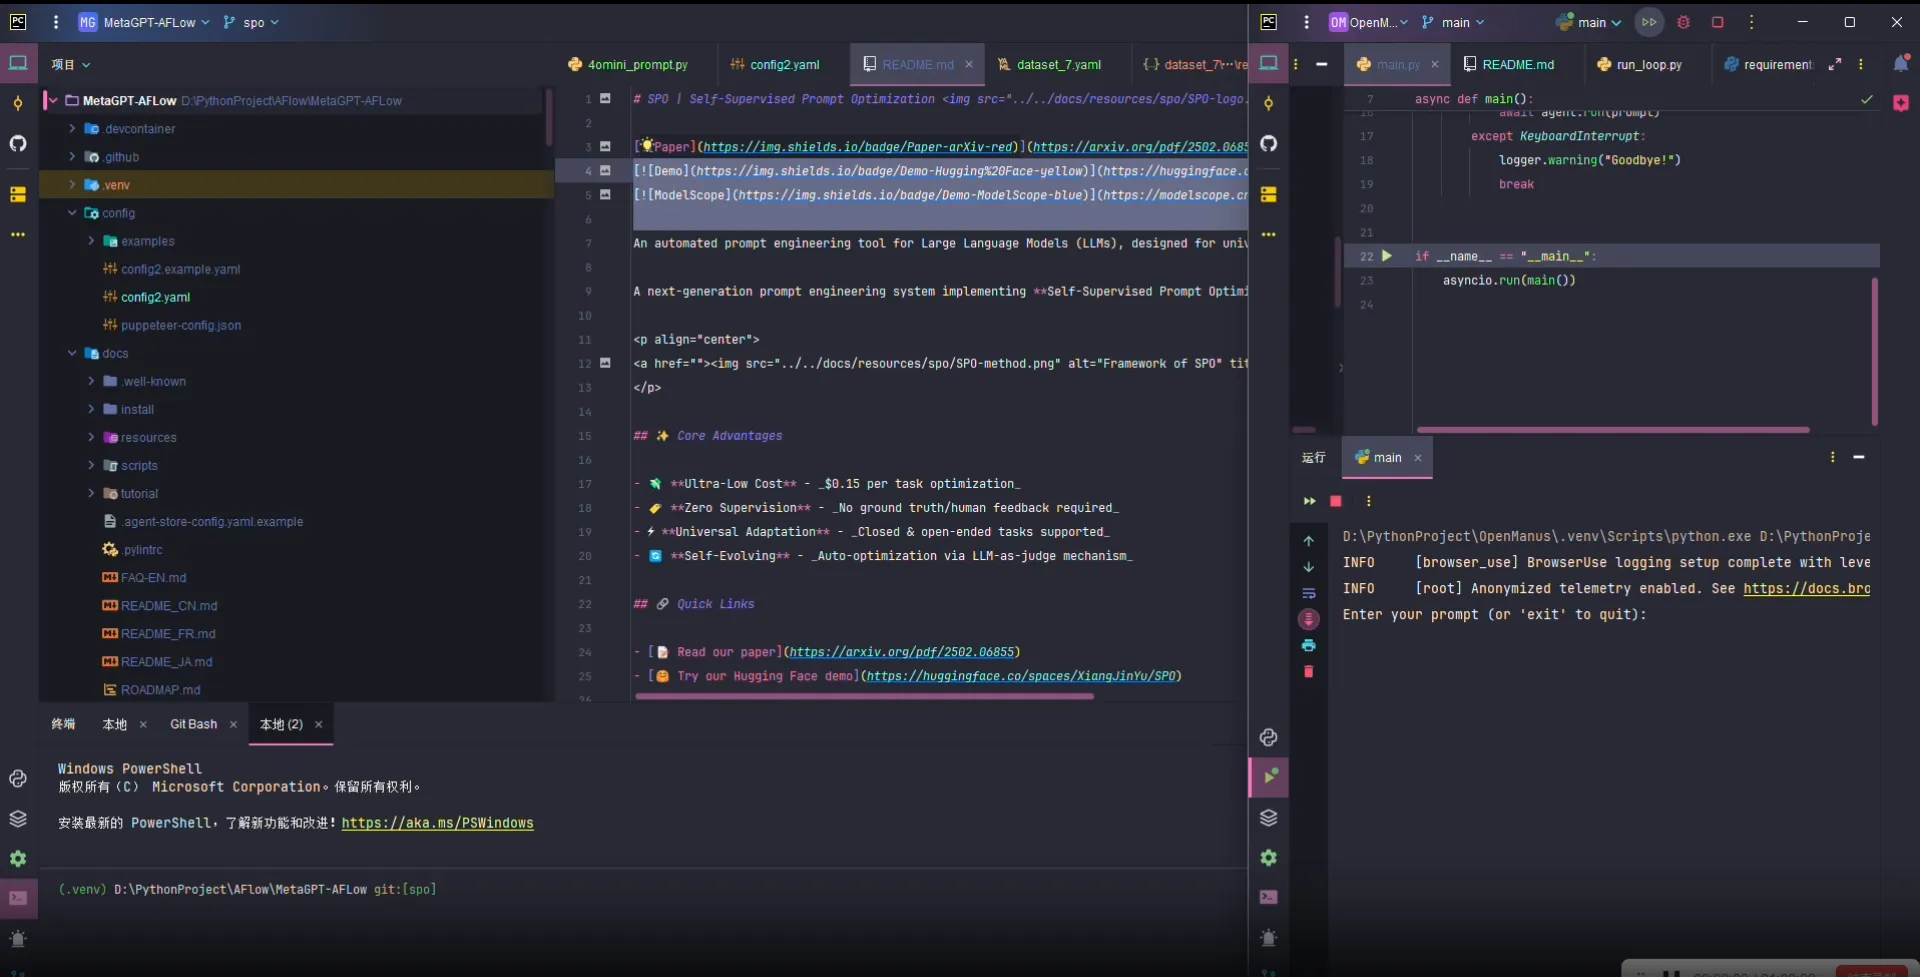Open main run configuration dropdown
Image resolution: width=1920 pixels, height=977 pixels.
[1589, 22]
